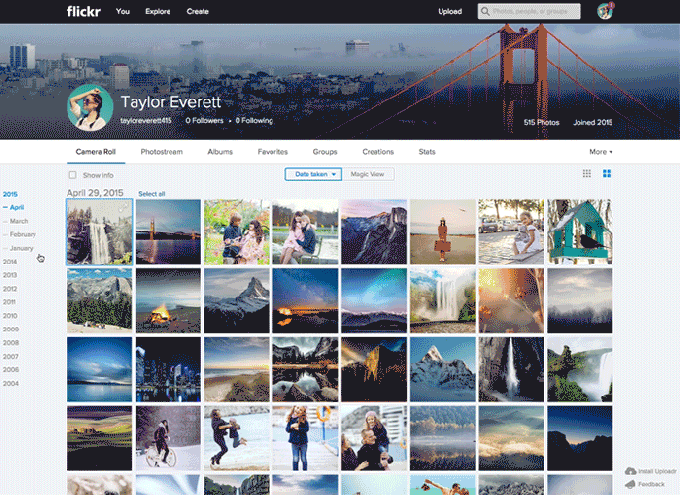
Task: Switch to the Albums tab
Action: pos(220,152)
